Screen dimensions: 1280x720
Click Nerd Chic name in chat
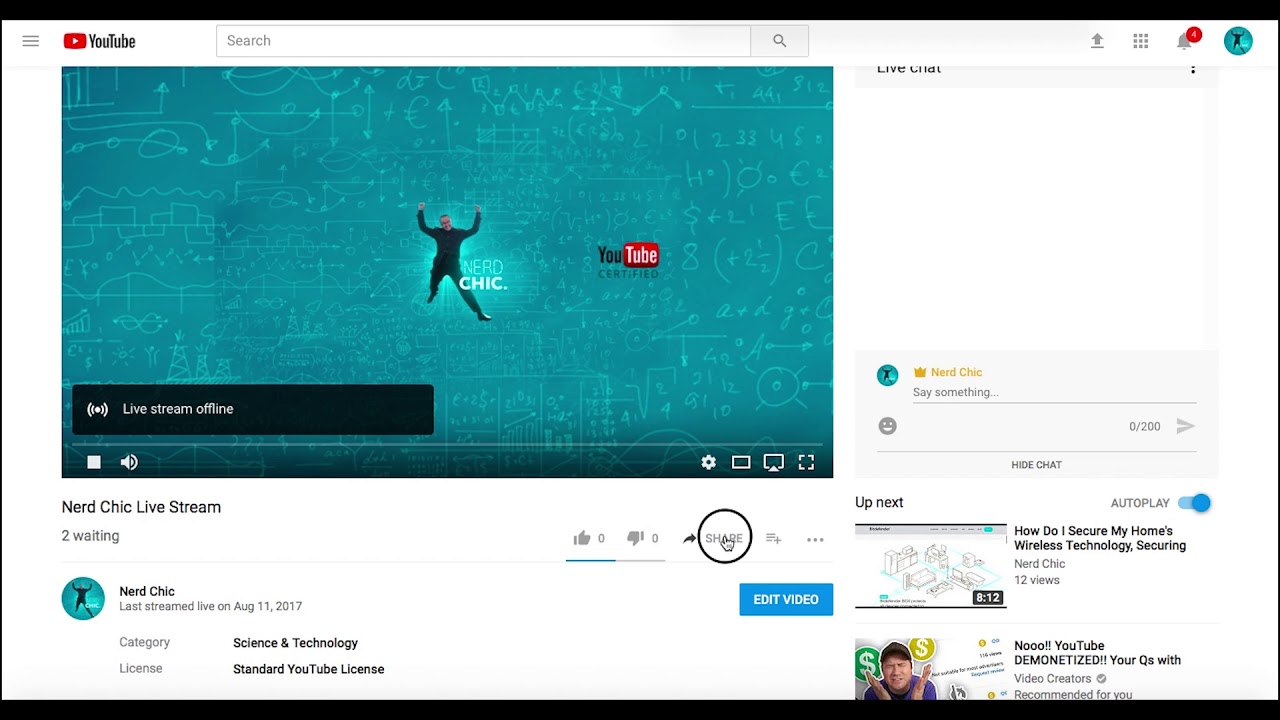tap(956, 372)
